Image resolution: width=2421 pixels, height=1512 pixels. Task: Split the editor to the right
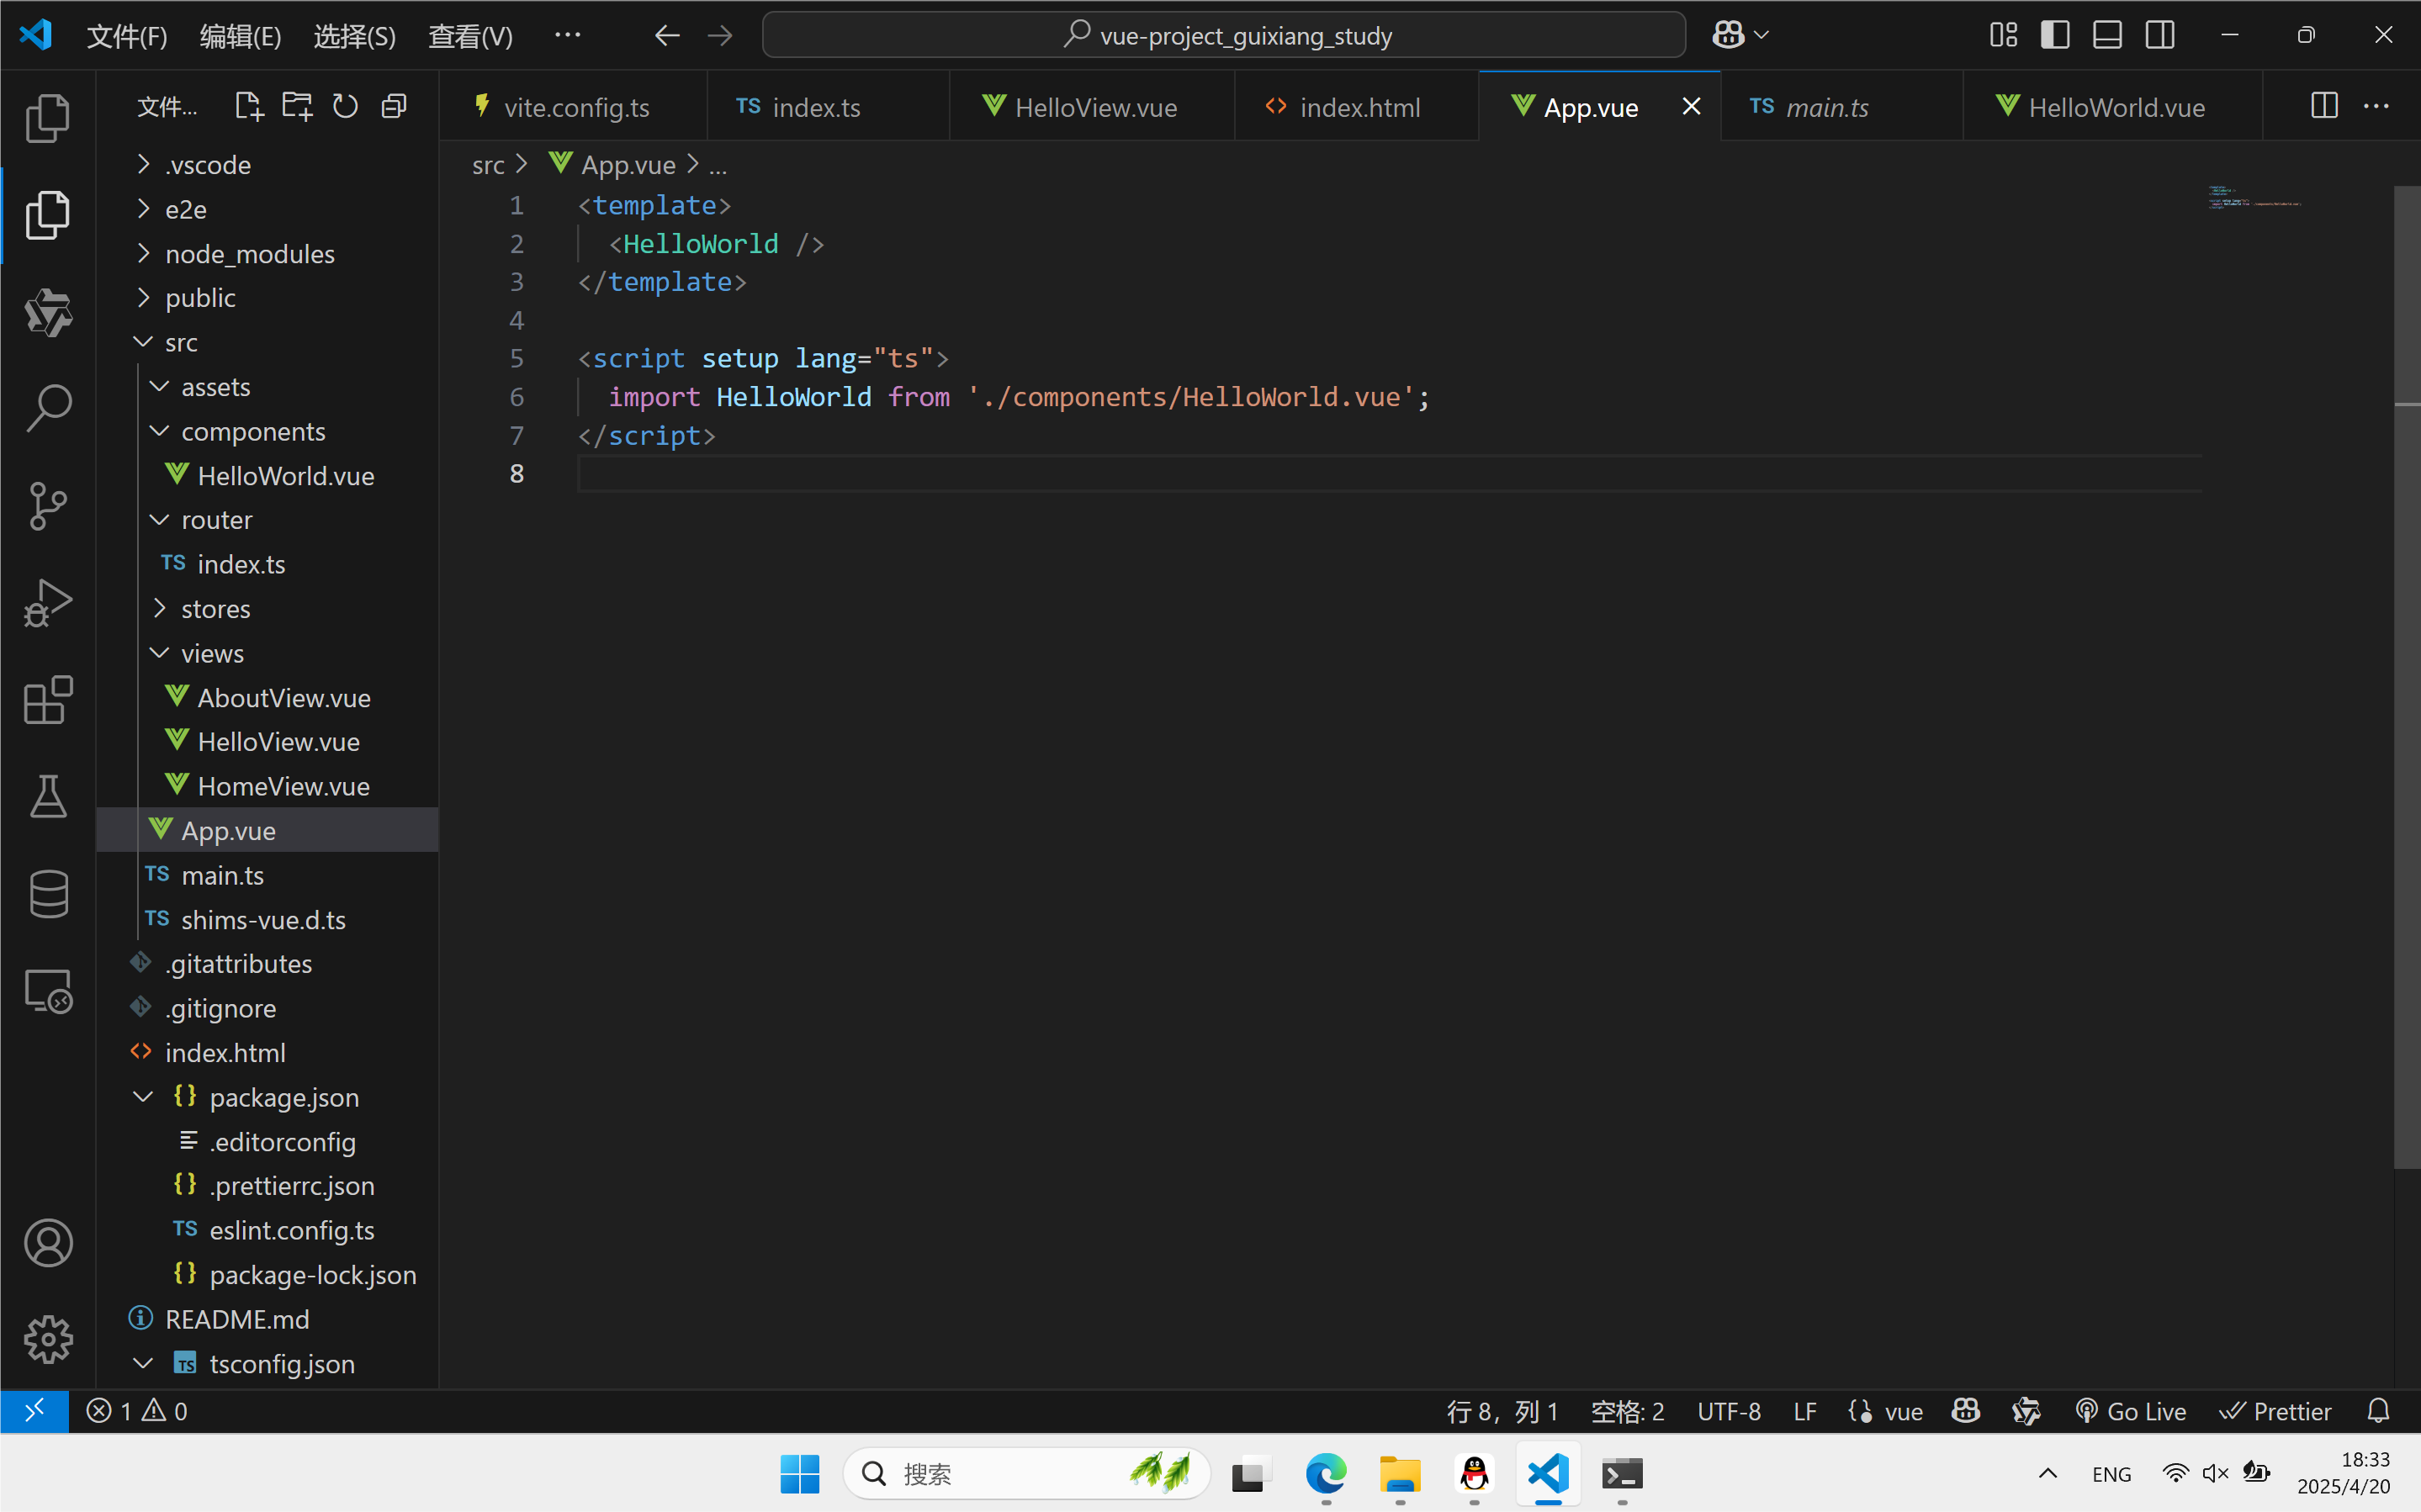(x=2324, y=106)
